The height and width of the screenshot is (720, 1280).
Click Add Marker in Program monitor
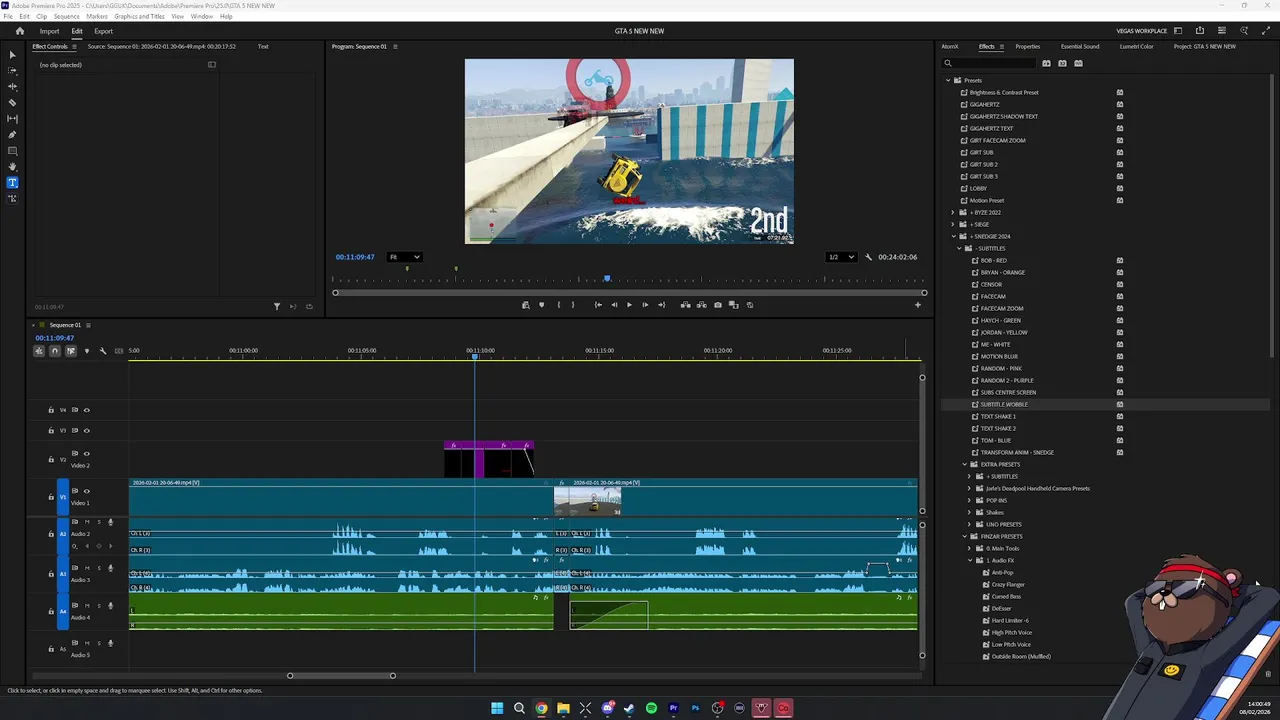click(x=541, y=305)
